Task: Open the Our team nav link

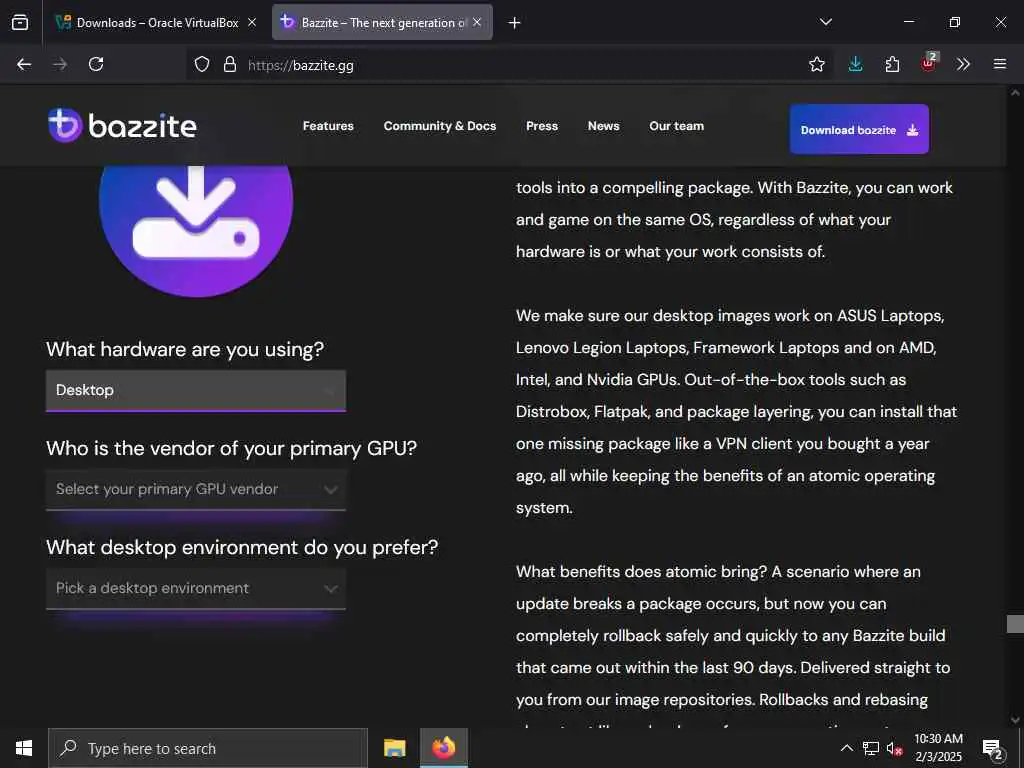Action: (677, 126)
